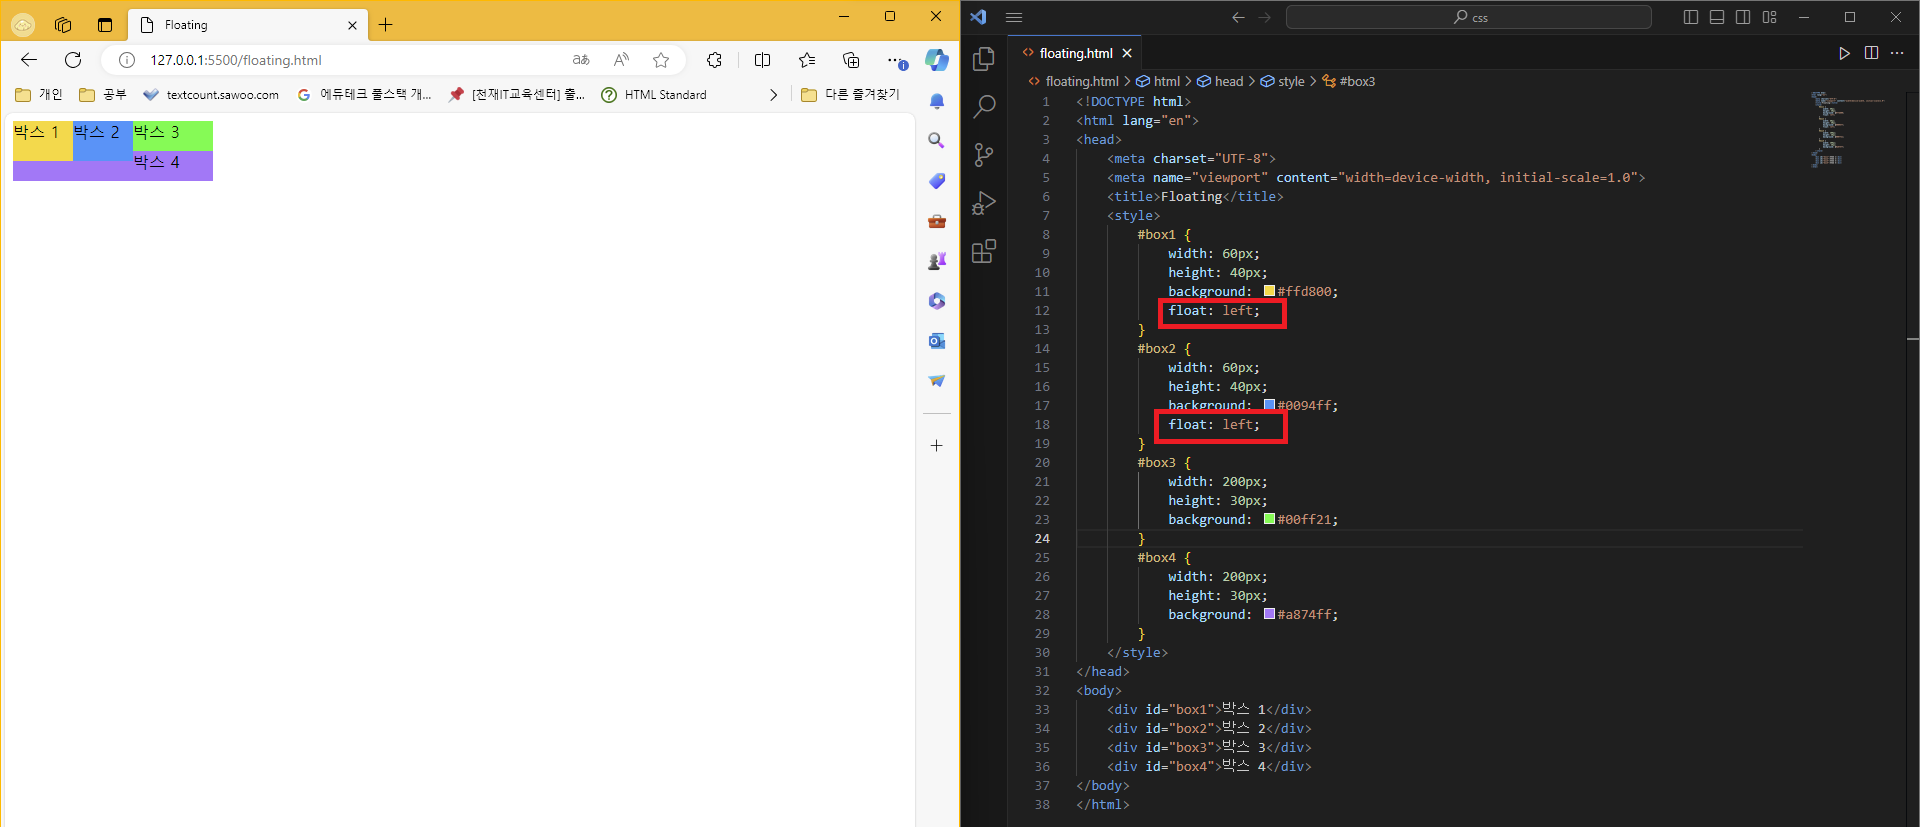Screen dimensions: 1920x827
Task: Open notifications bell in Edge sidebar
Action: [x=937, y=101]
